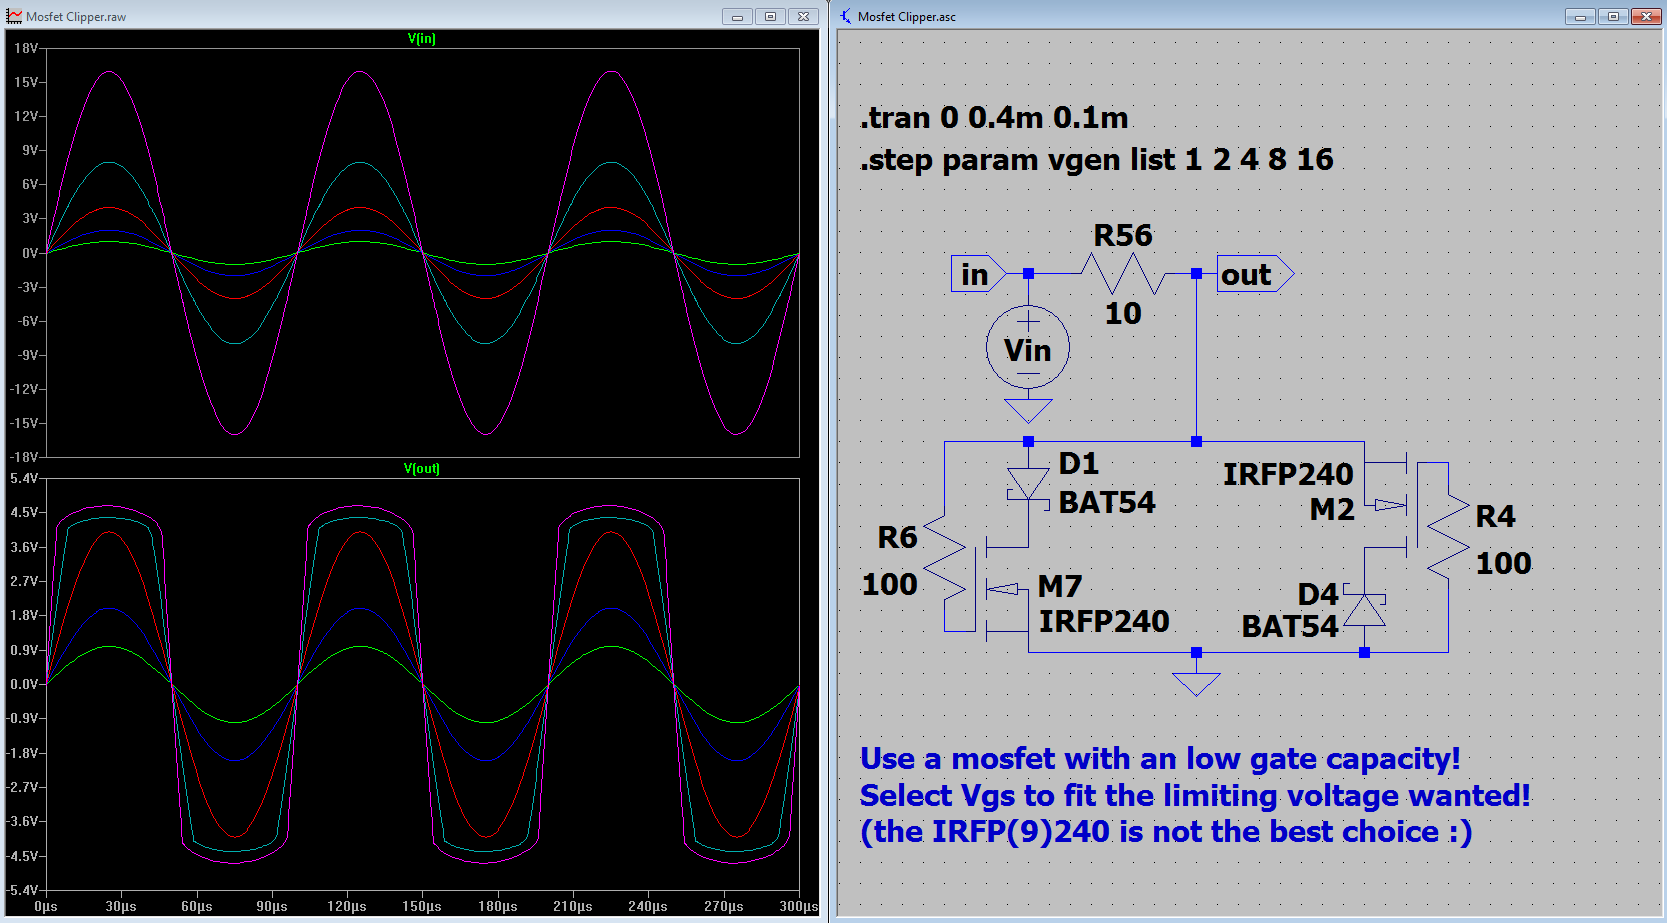Click M2's IRFP240 model label
This screenshot has height=923, width=1667.
coord(1288,474)
